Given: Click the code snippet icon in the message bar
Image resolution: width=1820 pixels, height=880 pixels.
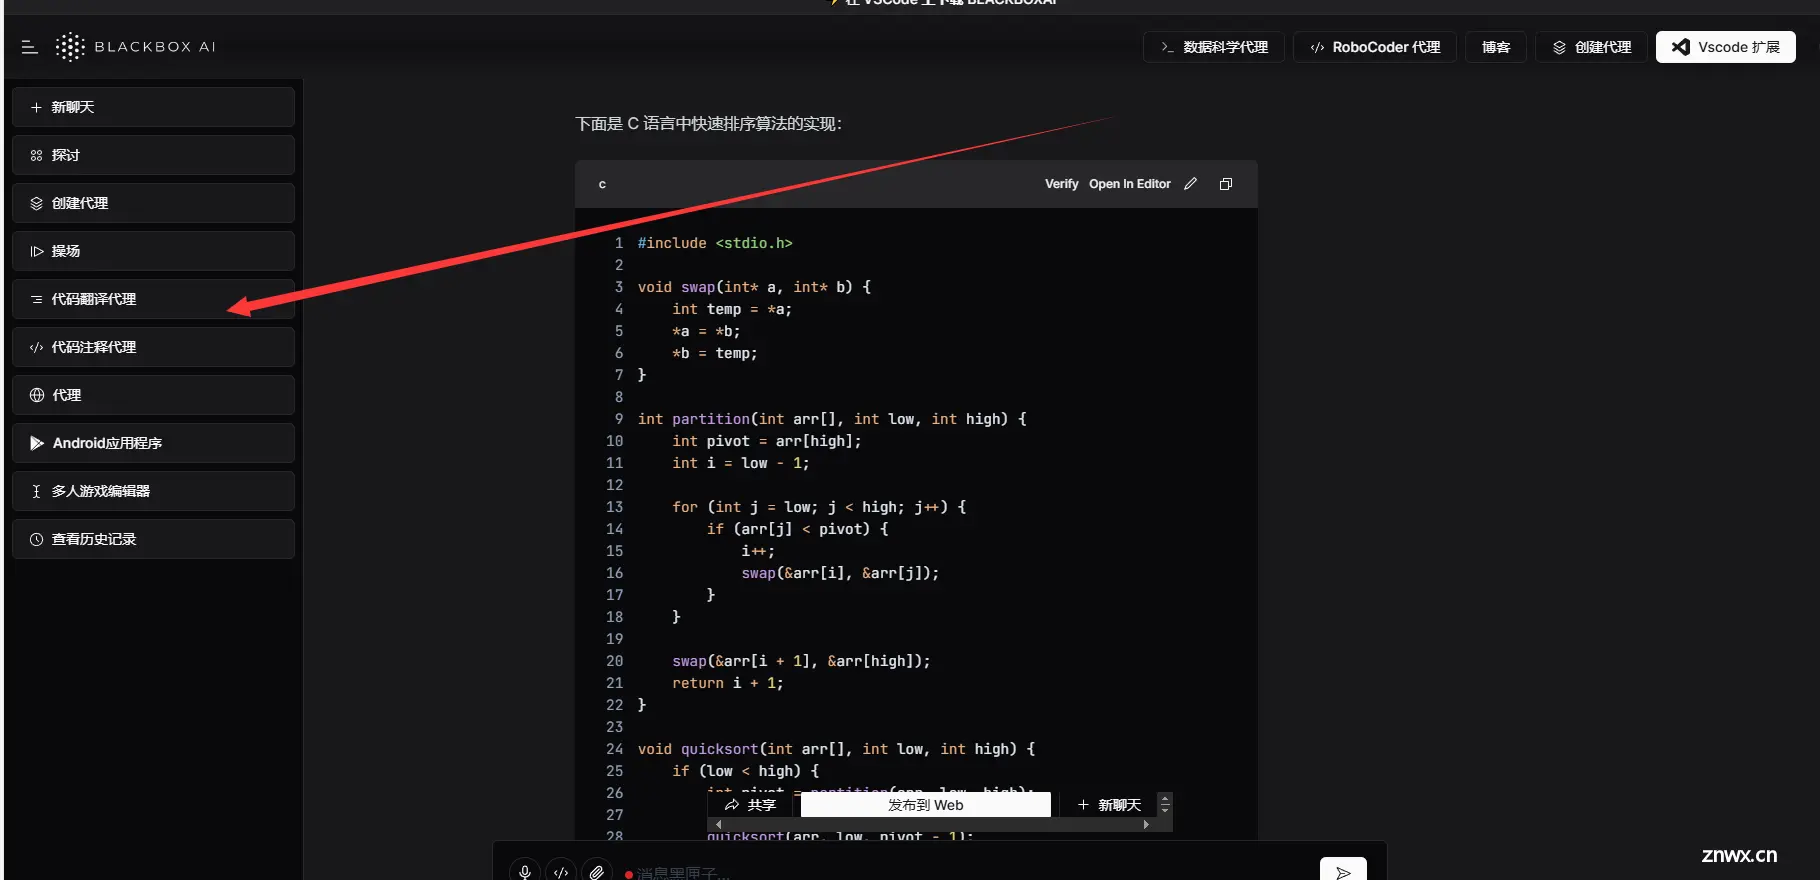Looking at the screenshot, I should pos(561,872).
